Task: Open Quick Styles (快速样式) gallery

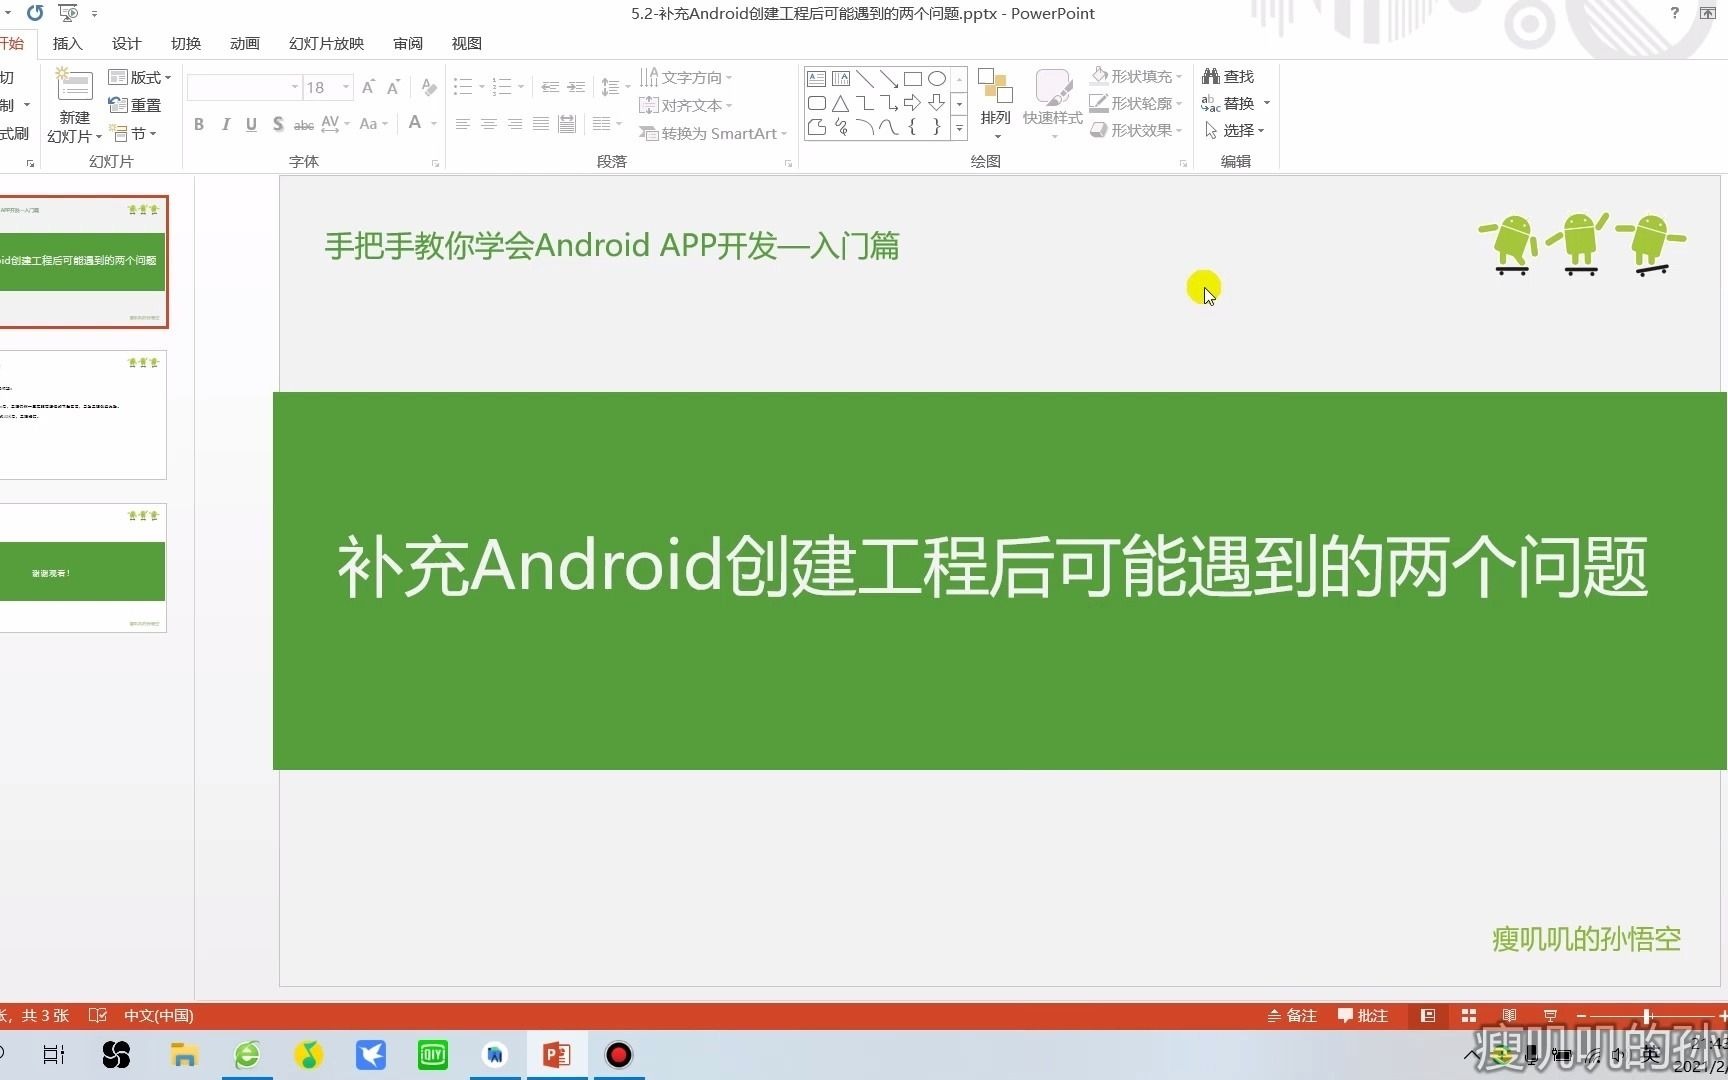Action: click(1053, 103)
